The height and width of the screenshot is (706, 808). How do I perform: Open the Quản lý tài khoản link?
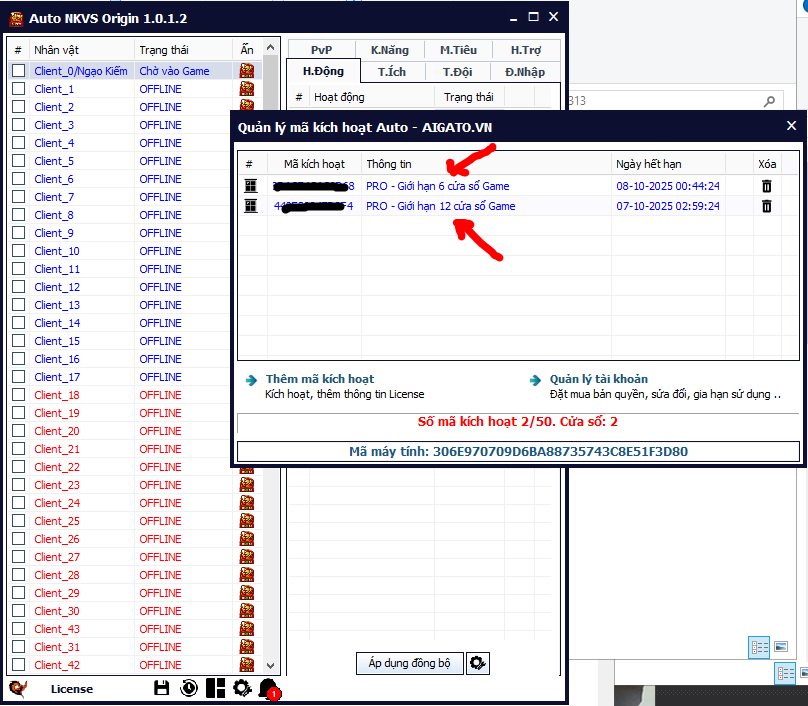coord(599,379)
